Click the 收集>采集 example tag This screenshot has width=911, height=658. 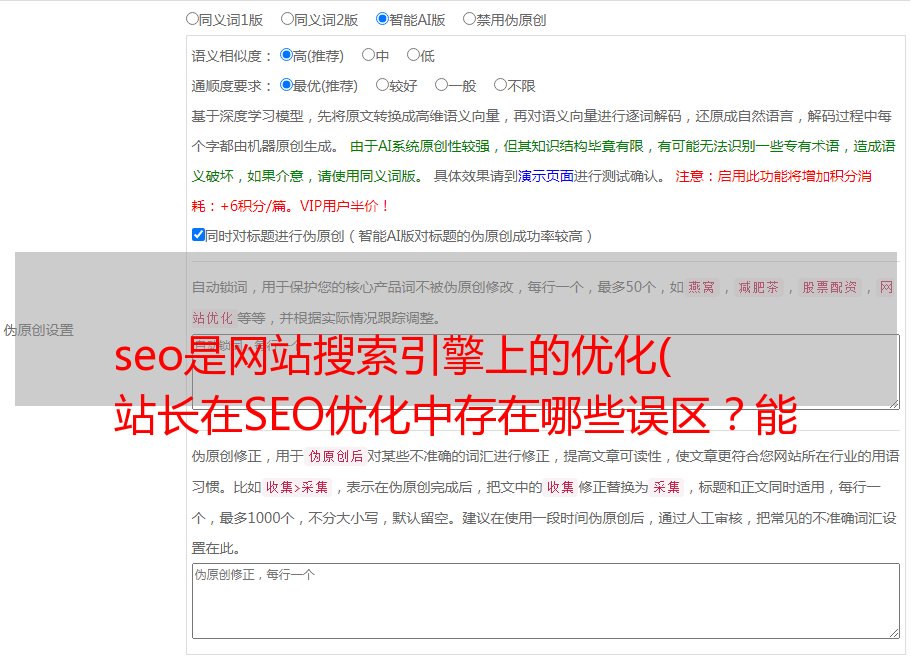297,487
